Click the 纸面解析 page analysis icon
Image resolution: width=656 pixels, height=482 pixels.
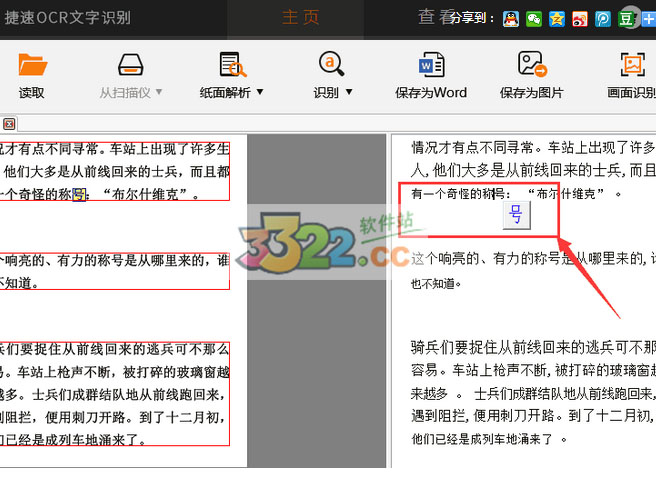click(x=233, y=64)
